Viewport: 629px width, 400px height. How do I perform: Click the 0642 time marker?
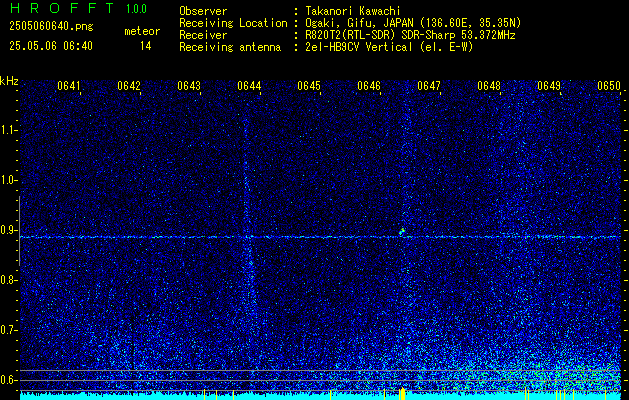point(129,86)
